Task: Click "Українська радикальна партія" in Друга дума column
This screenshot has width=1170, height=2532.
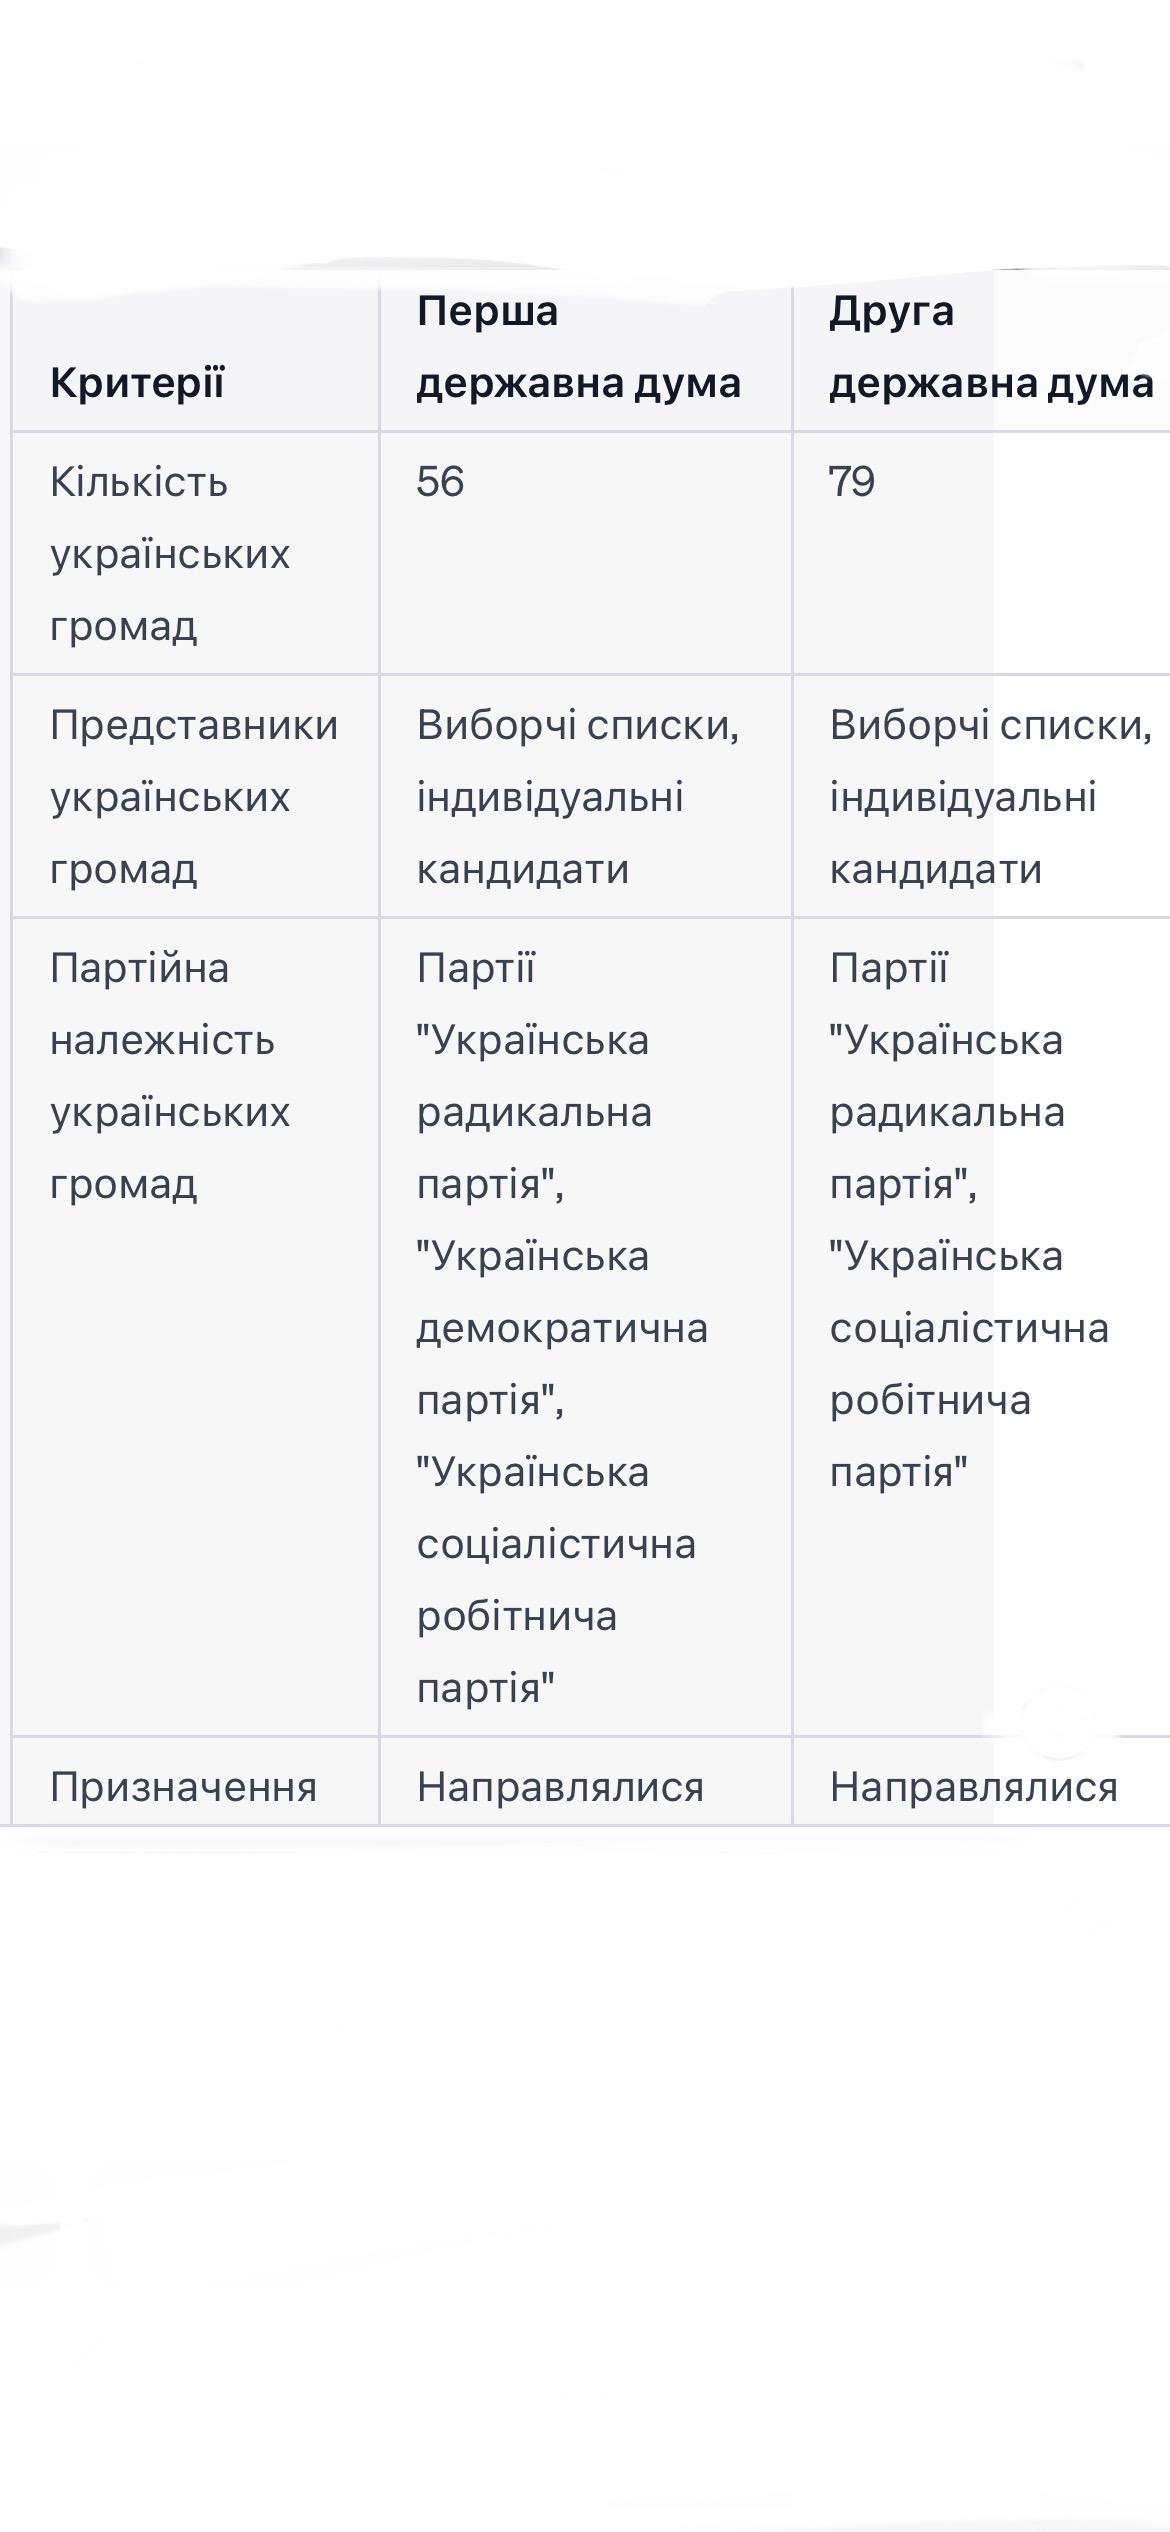Action: click(947, 1112)
